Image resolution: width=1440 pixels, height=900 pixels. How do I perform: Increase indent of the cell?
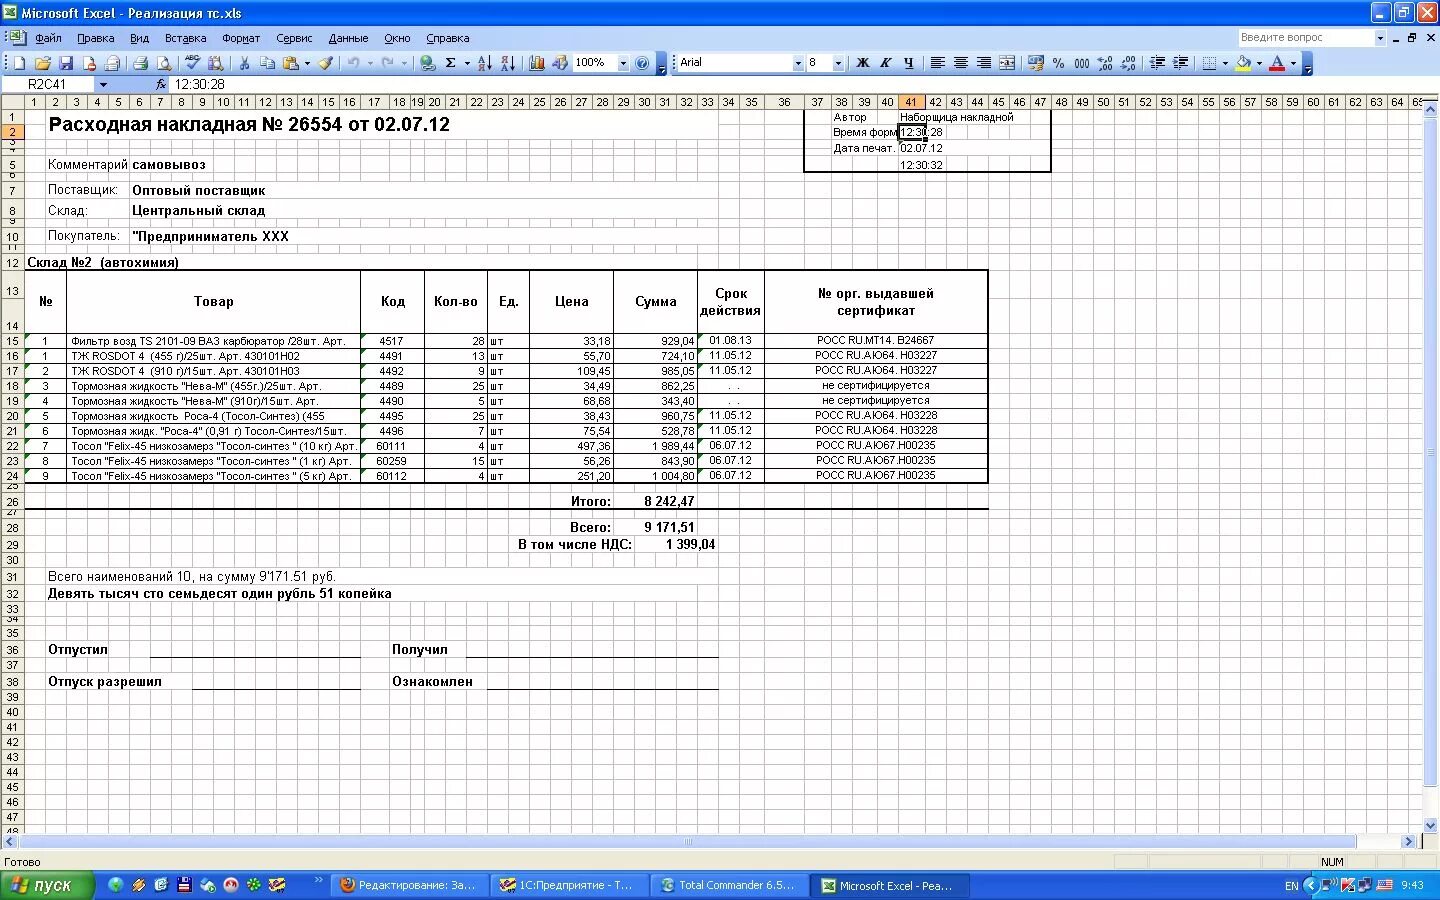[1180, 63]
